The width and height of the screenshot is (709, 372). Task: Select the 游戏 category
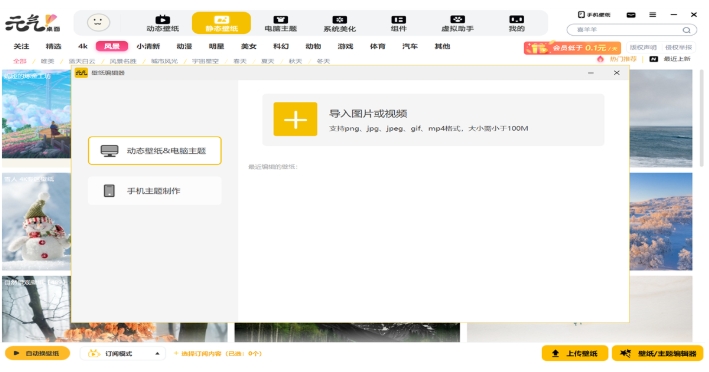pyautogui.click(x=345, y=46)
